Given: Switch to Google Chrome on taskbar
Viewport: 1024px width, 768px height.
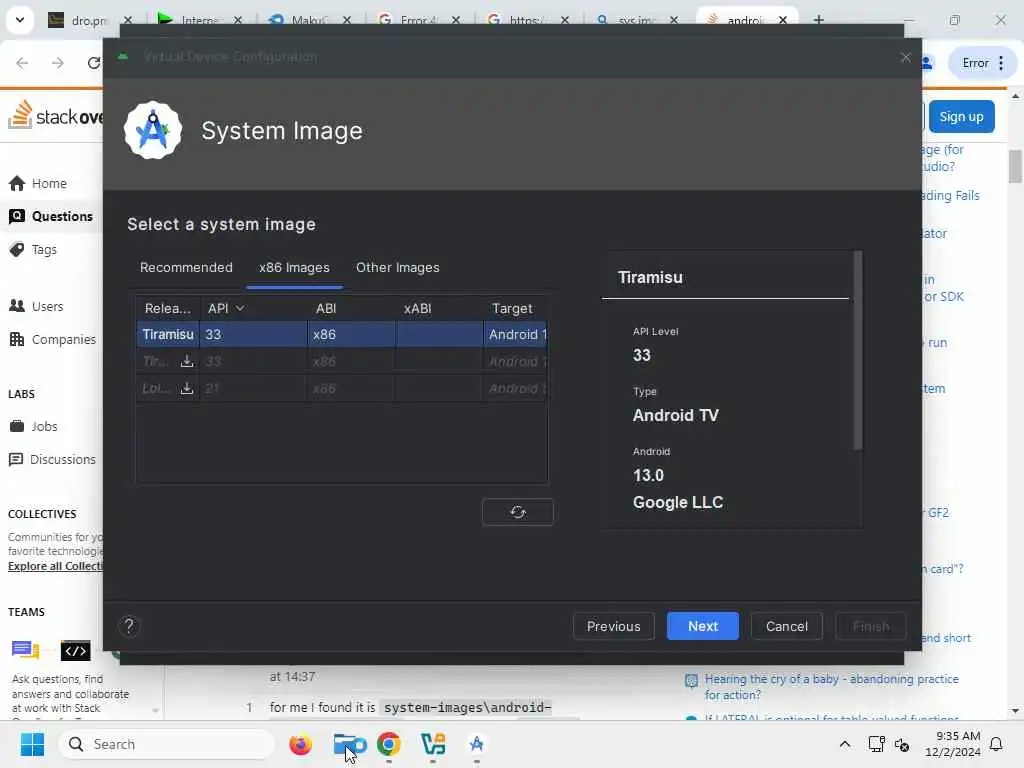Looking at the screenshot, I should (x=389, y=744).
